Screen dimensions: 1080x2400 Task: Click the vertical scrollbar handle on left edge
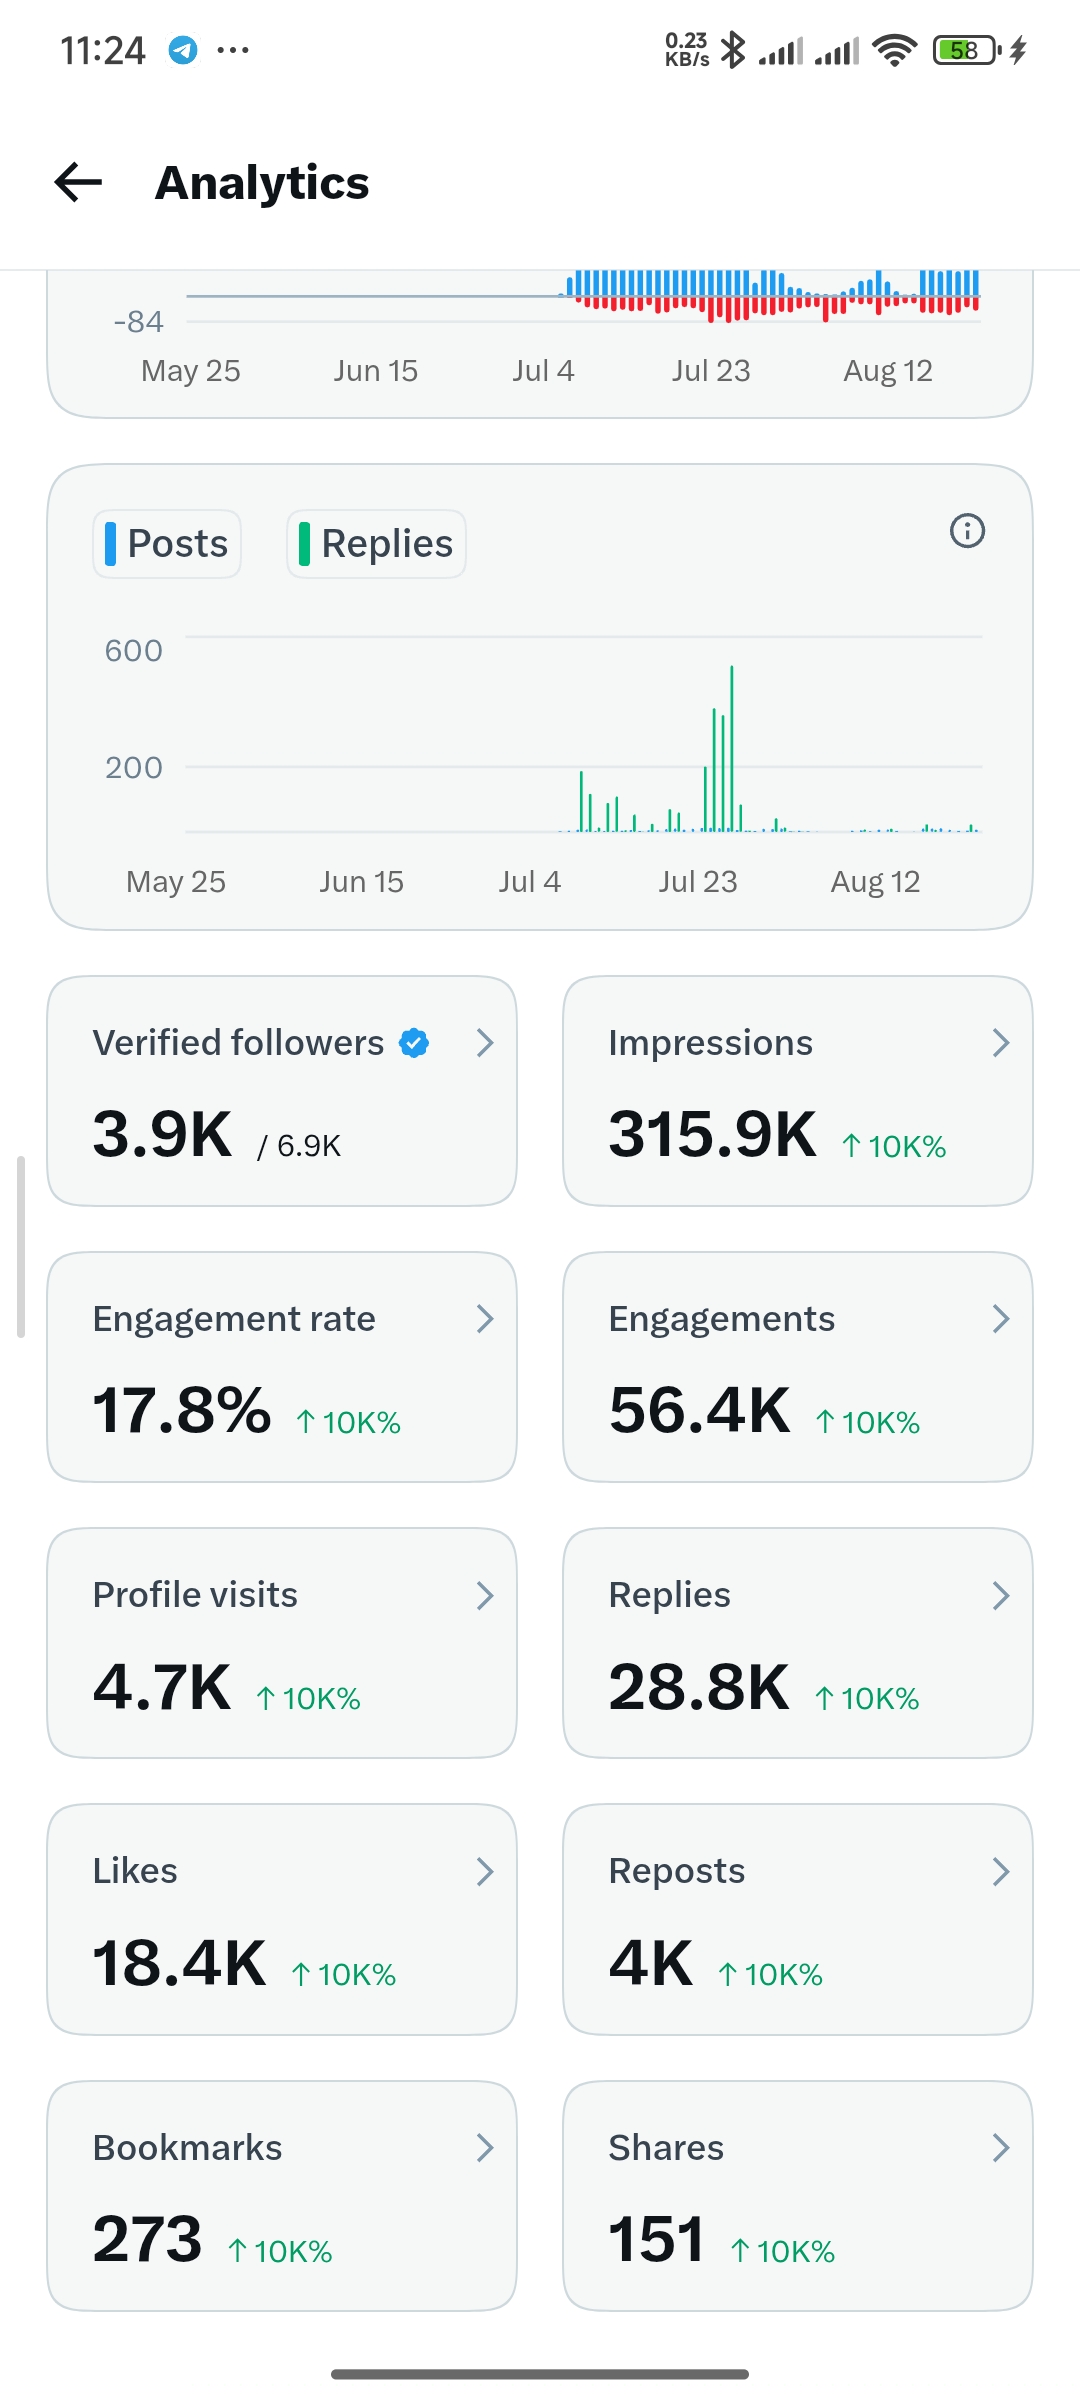20,1246
